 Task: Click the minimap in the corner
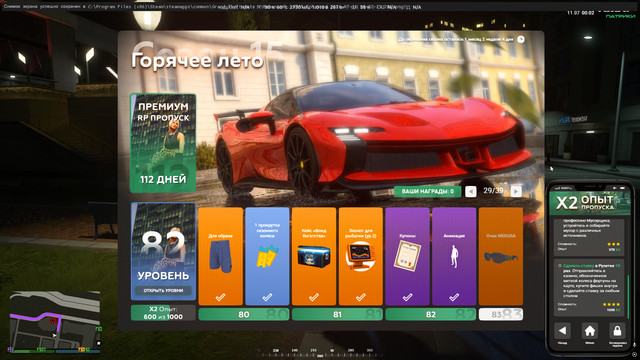[55, 321]
